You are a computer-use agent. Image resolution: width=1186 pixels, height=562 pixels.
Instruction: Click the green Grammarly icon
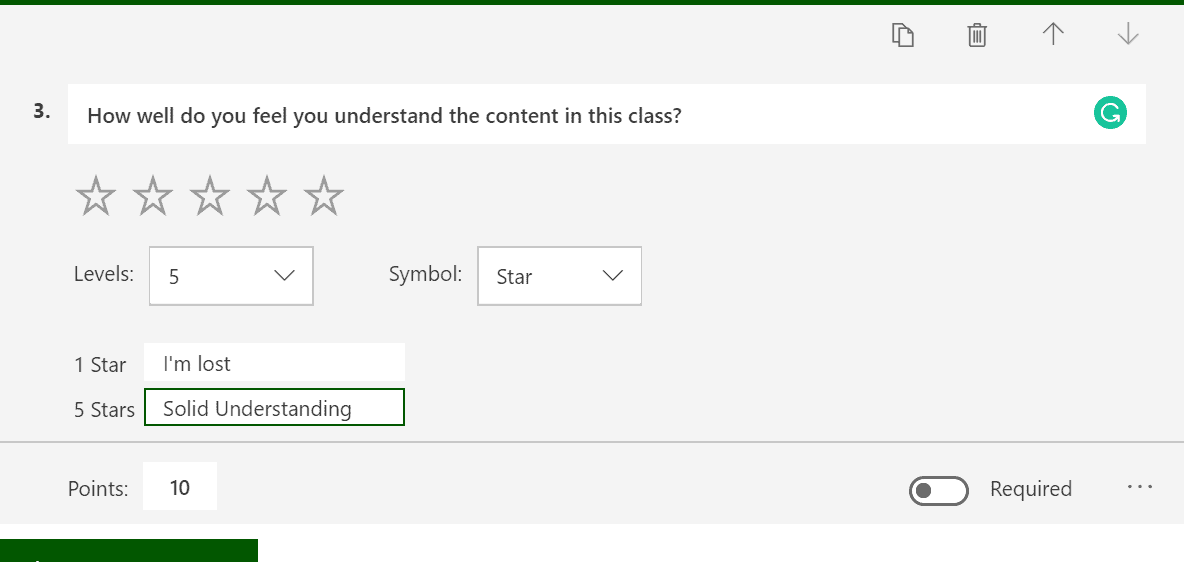tap(1110, 113)
